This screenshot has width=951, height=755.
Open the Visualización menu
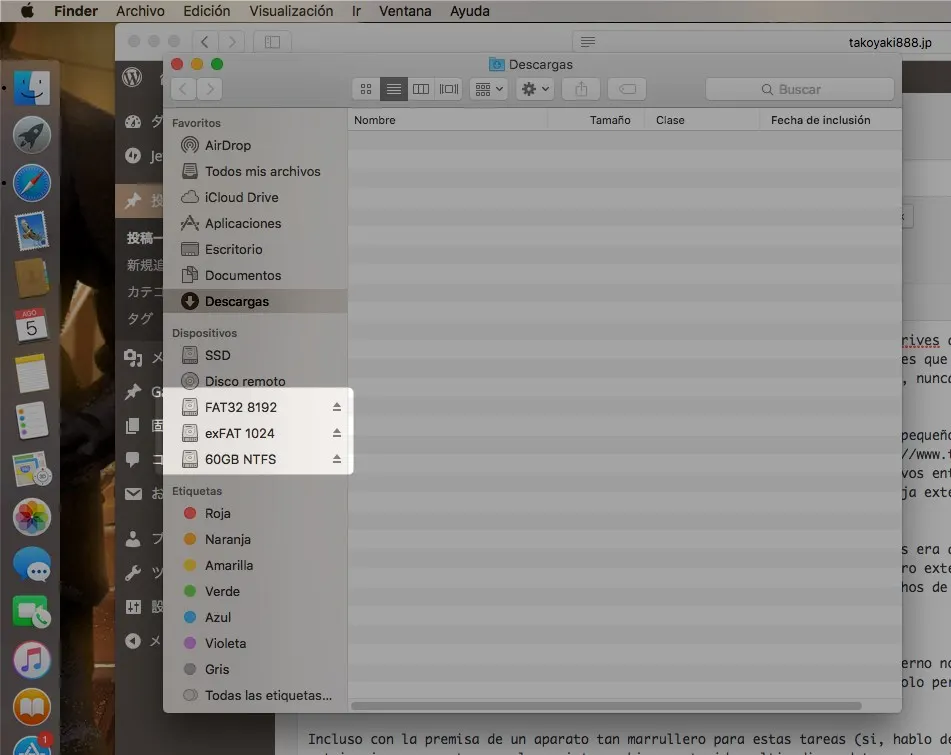[291, 11]
